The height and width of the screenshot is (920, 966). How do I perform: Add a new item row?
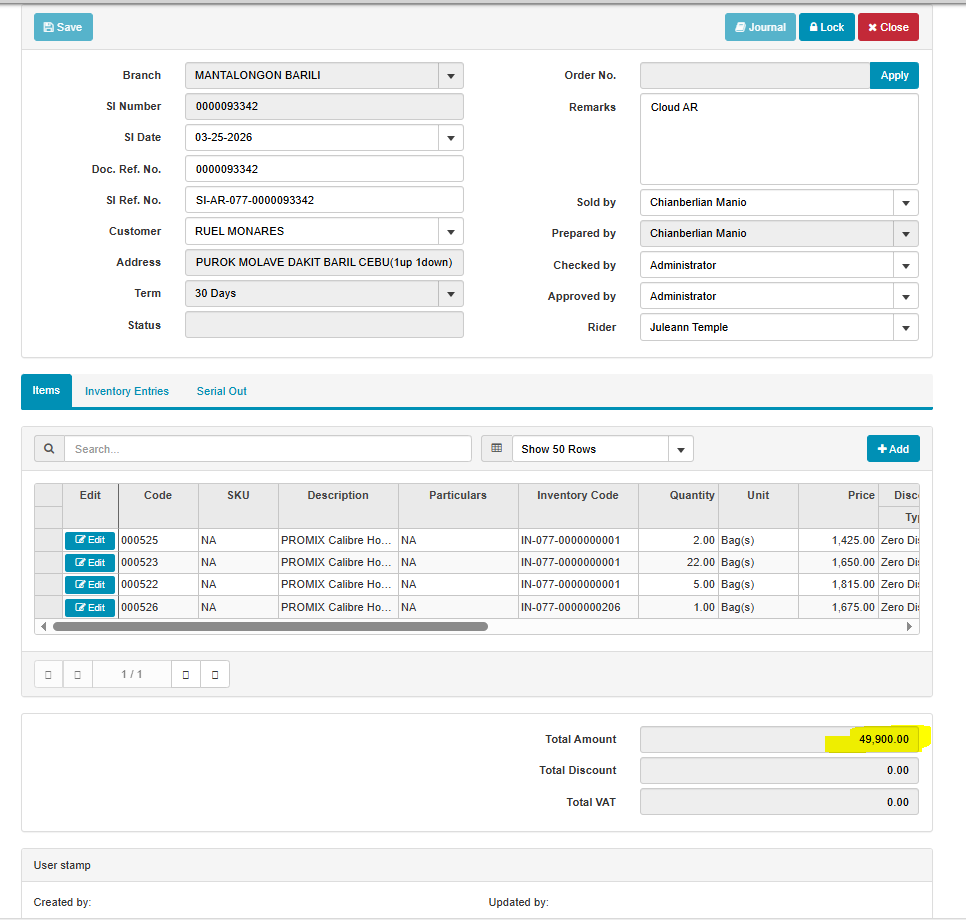[x=892, y=449]
